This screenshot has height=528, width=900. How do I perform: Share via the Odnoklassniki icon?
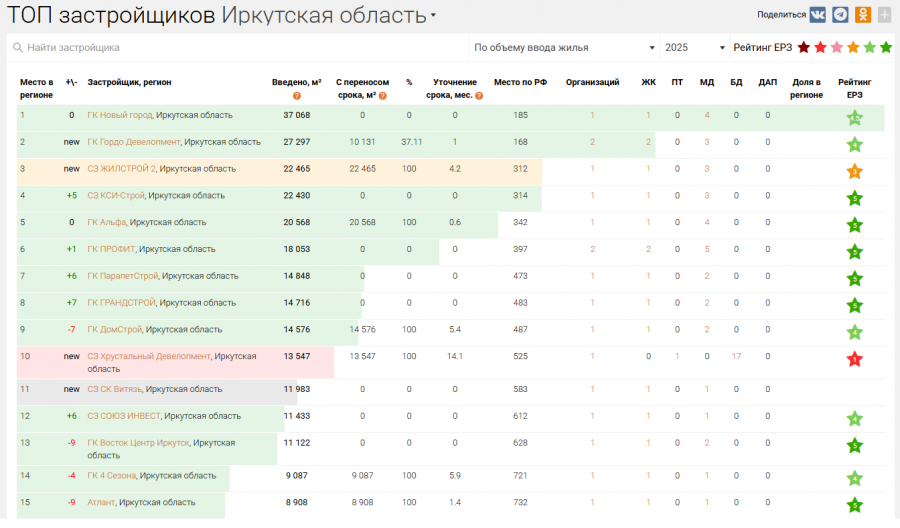click(x=863, y=14)
